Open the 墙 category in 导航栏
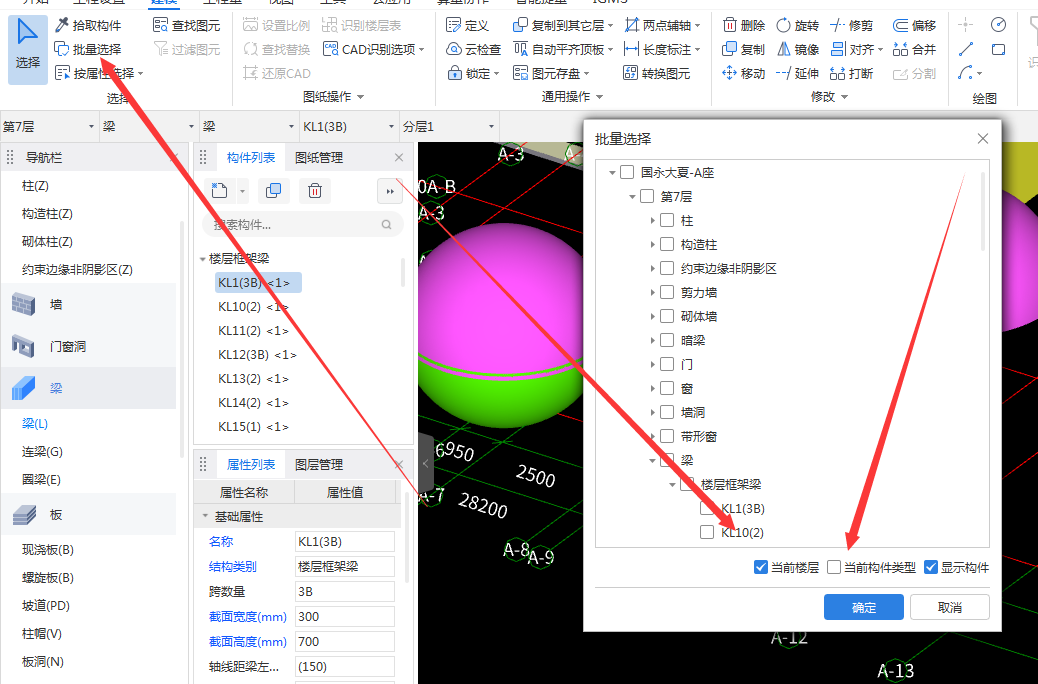 coord(89,305)
